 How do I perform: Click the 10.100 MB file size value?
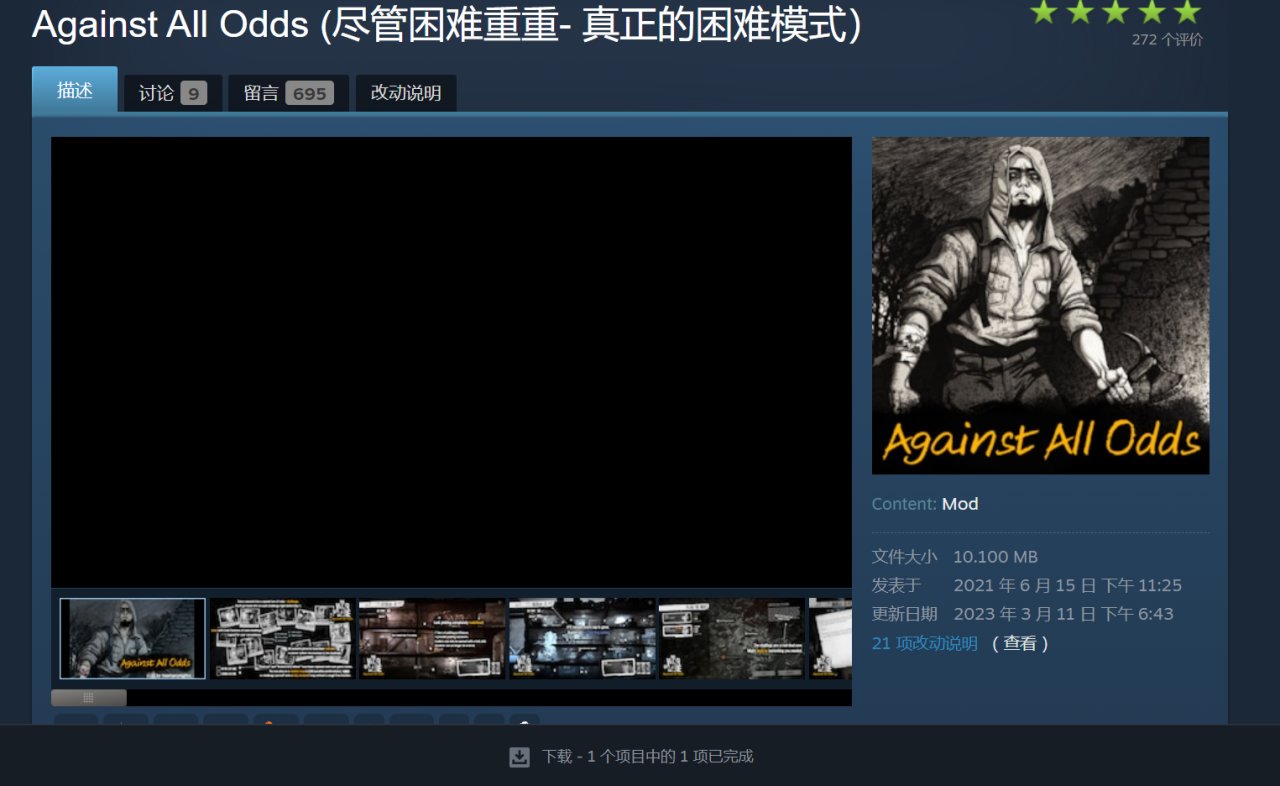[x=995, y=557]
